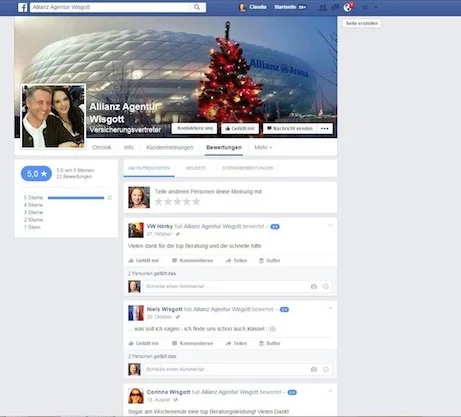Click 2 Personen gefällt das under Niels review
Image resolution: width=461 pixels, height=417 pixels.
[152, 356]
